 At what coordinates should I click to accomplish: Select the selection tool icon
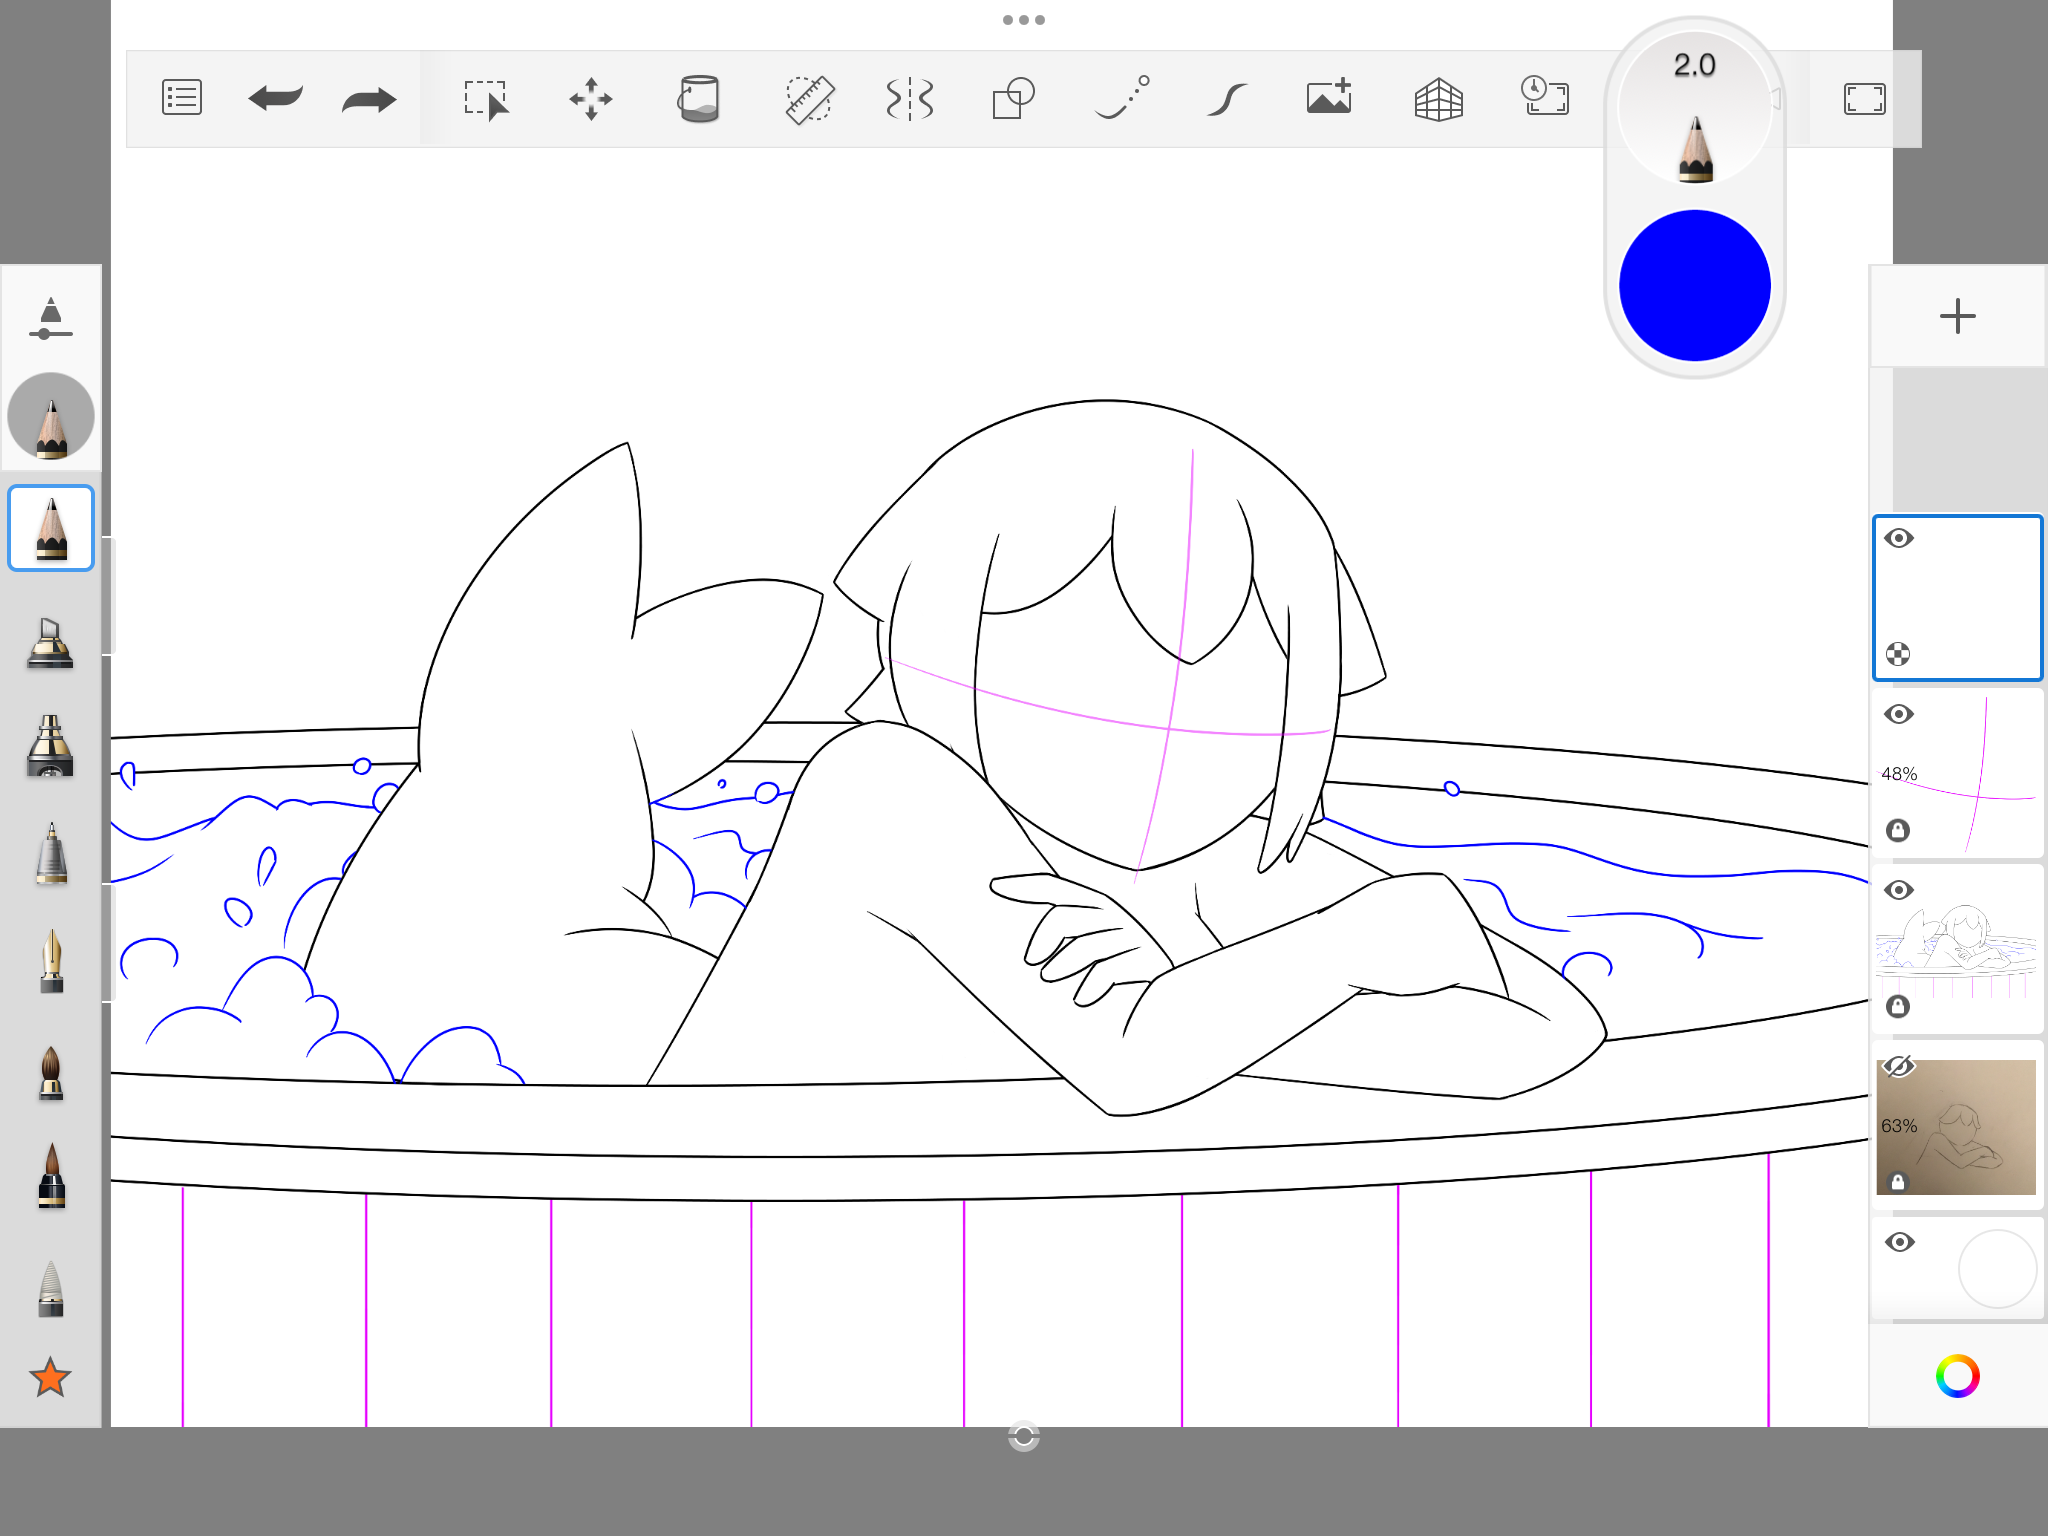pyautogui.click(x=486, y=99)
